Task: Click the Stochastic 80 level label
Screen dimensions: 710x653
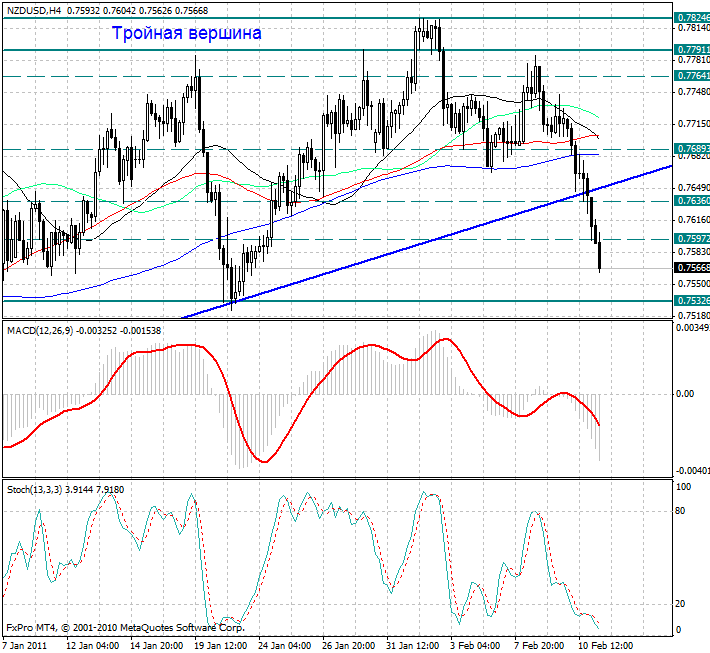Action: click(x=680, y=511)
